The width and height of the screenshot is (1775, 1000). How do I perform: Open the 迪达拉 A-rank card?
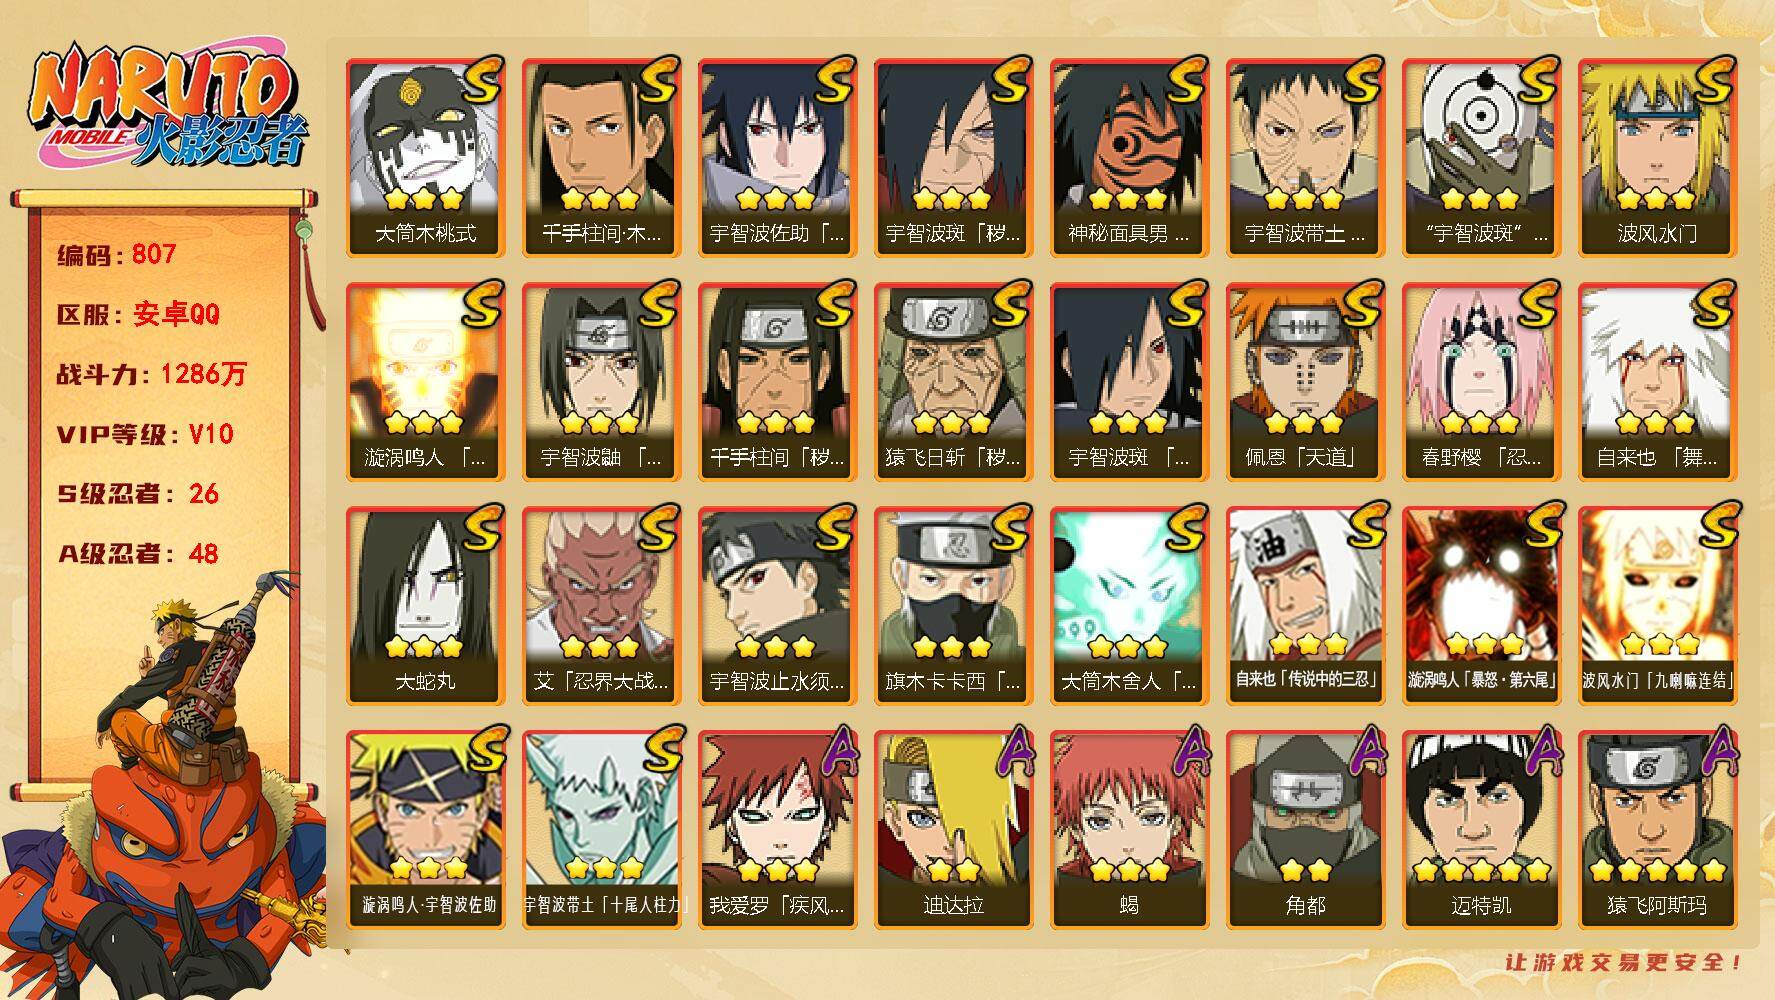(x=953, y=830)
